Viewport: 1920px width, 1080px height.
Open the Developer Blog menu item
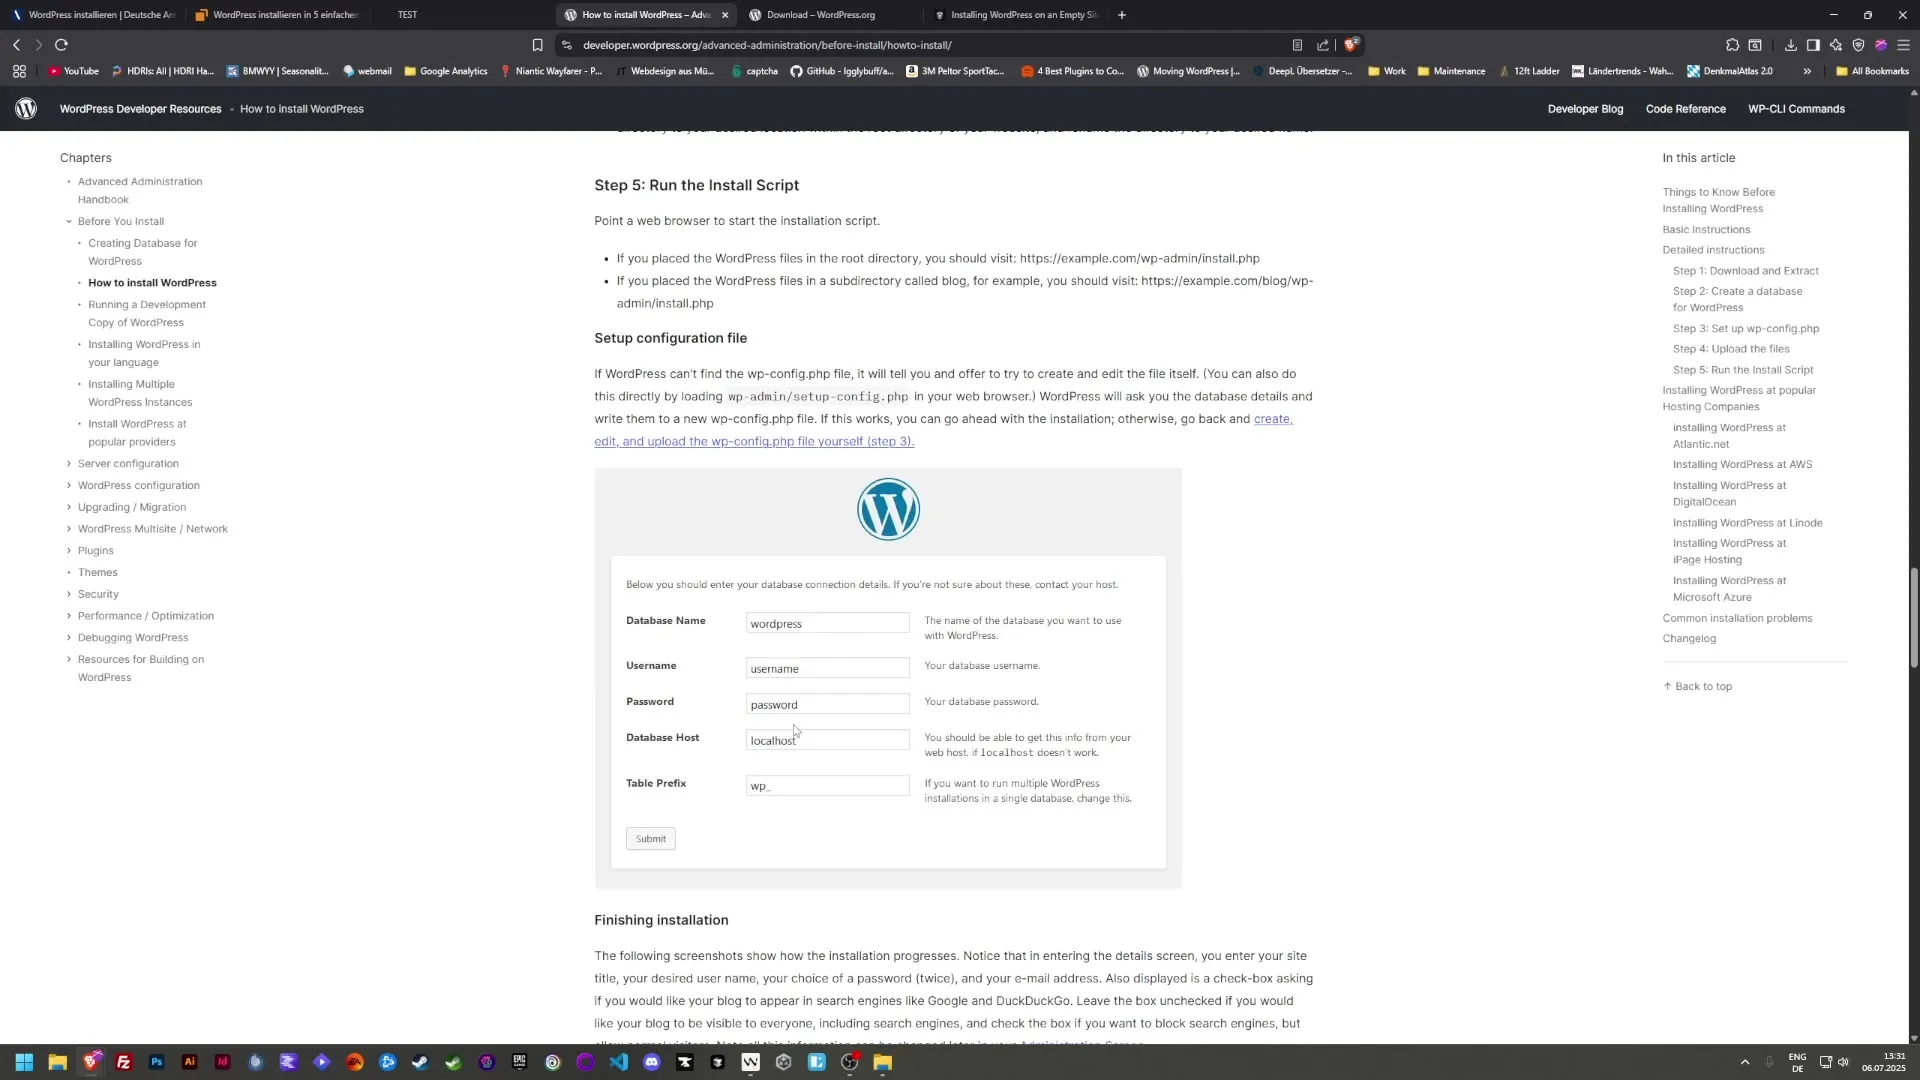click(x=1585, y=108)
